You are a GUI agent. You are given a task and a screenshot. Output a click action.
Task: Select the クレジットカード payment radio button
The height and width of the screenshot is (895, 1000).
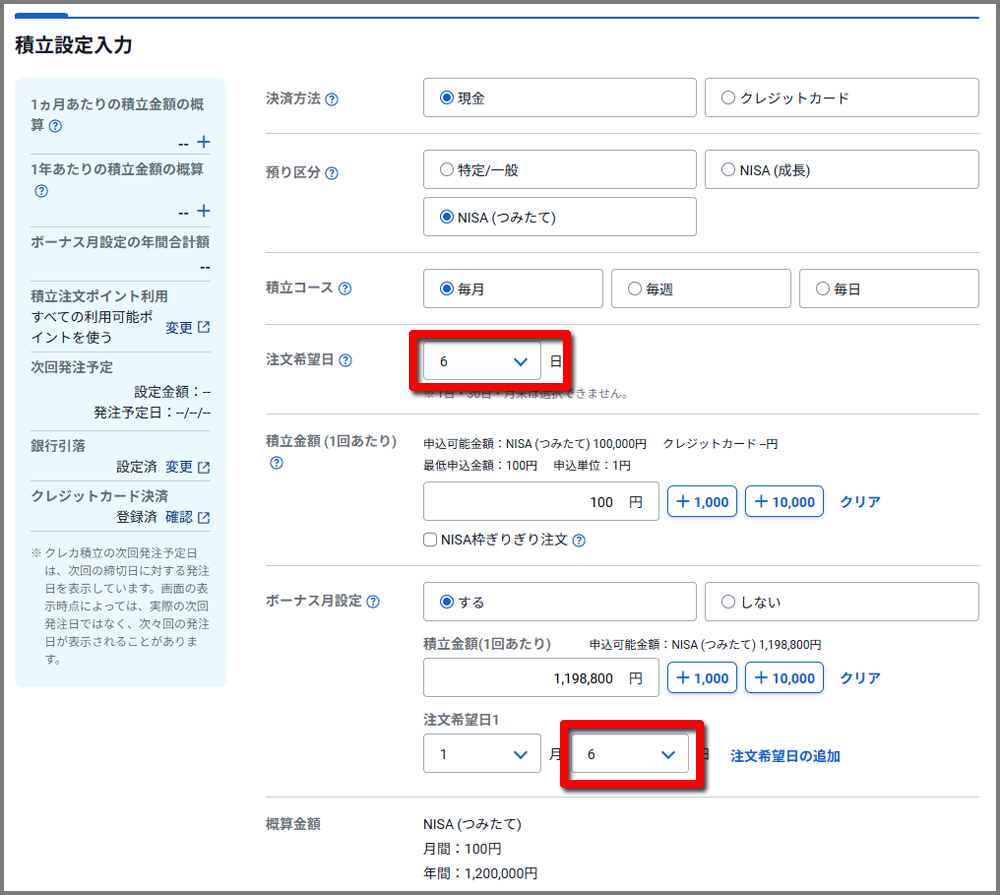tap(728, 97)
